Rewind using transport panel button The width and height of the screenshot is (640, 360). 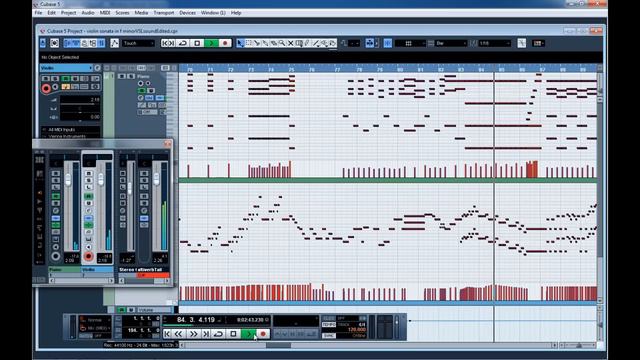click(x=179, y=334)
